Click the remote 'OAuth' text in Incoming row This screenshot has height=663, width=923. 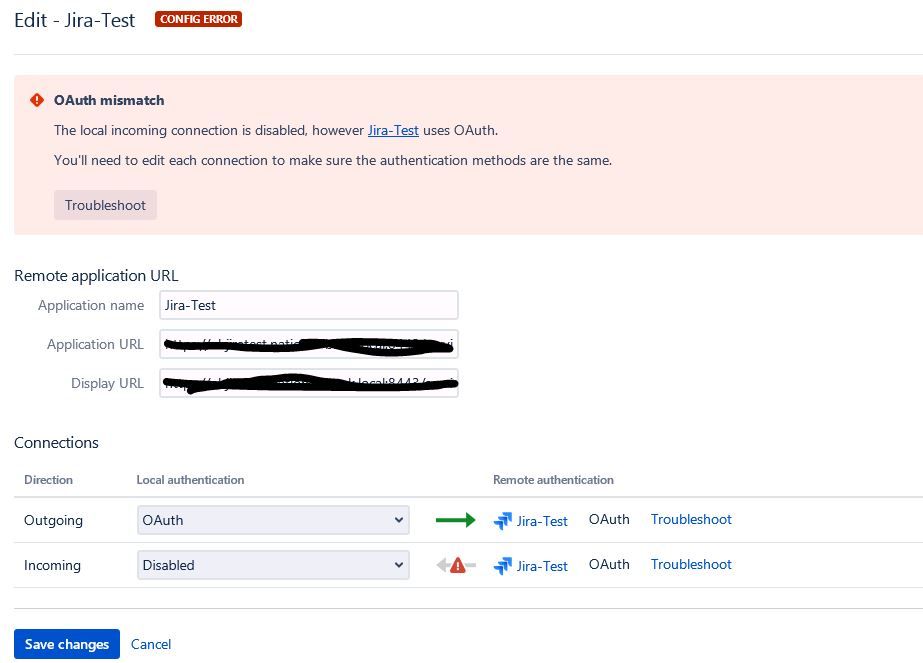(x=609, y=564)
